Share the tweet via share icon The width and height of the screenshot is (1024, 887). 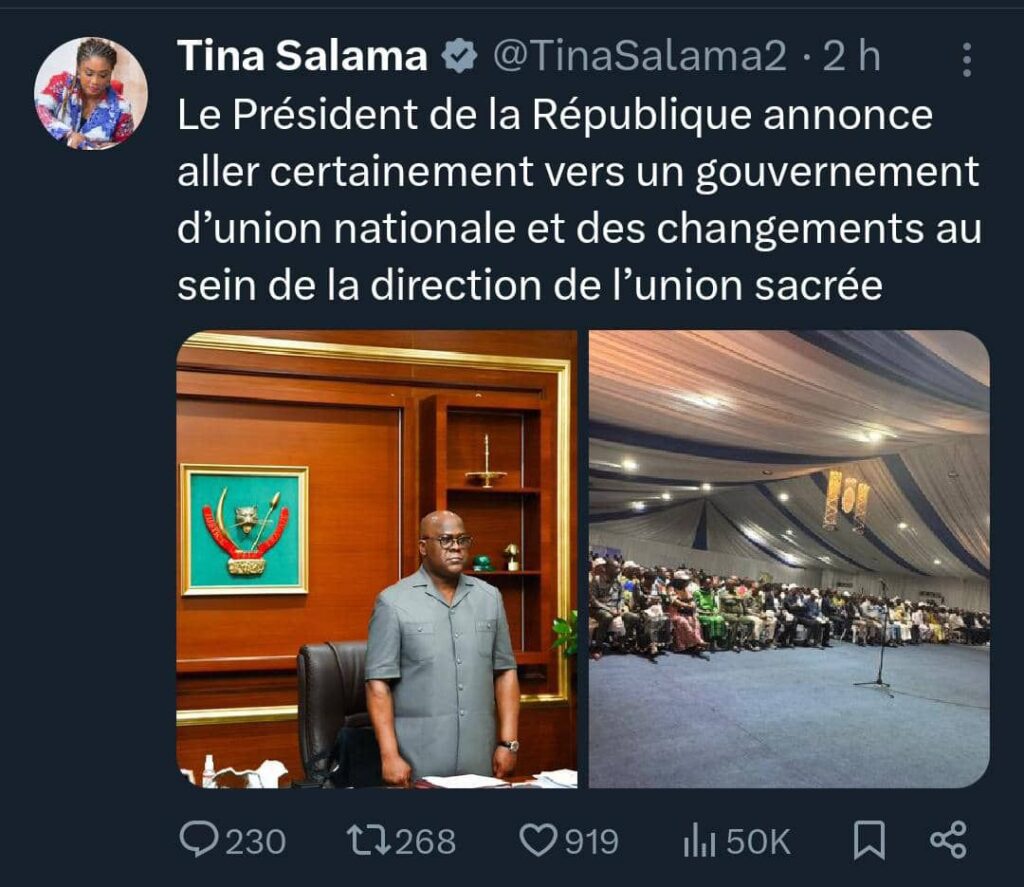point(948,840)
